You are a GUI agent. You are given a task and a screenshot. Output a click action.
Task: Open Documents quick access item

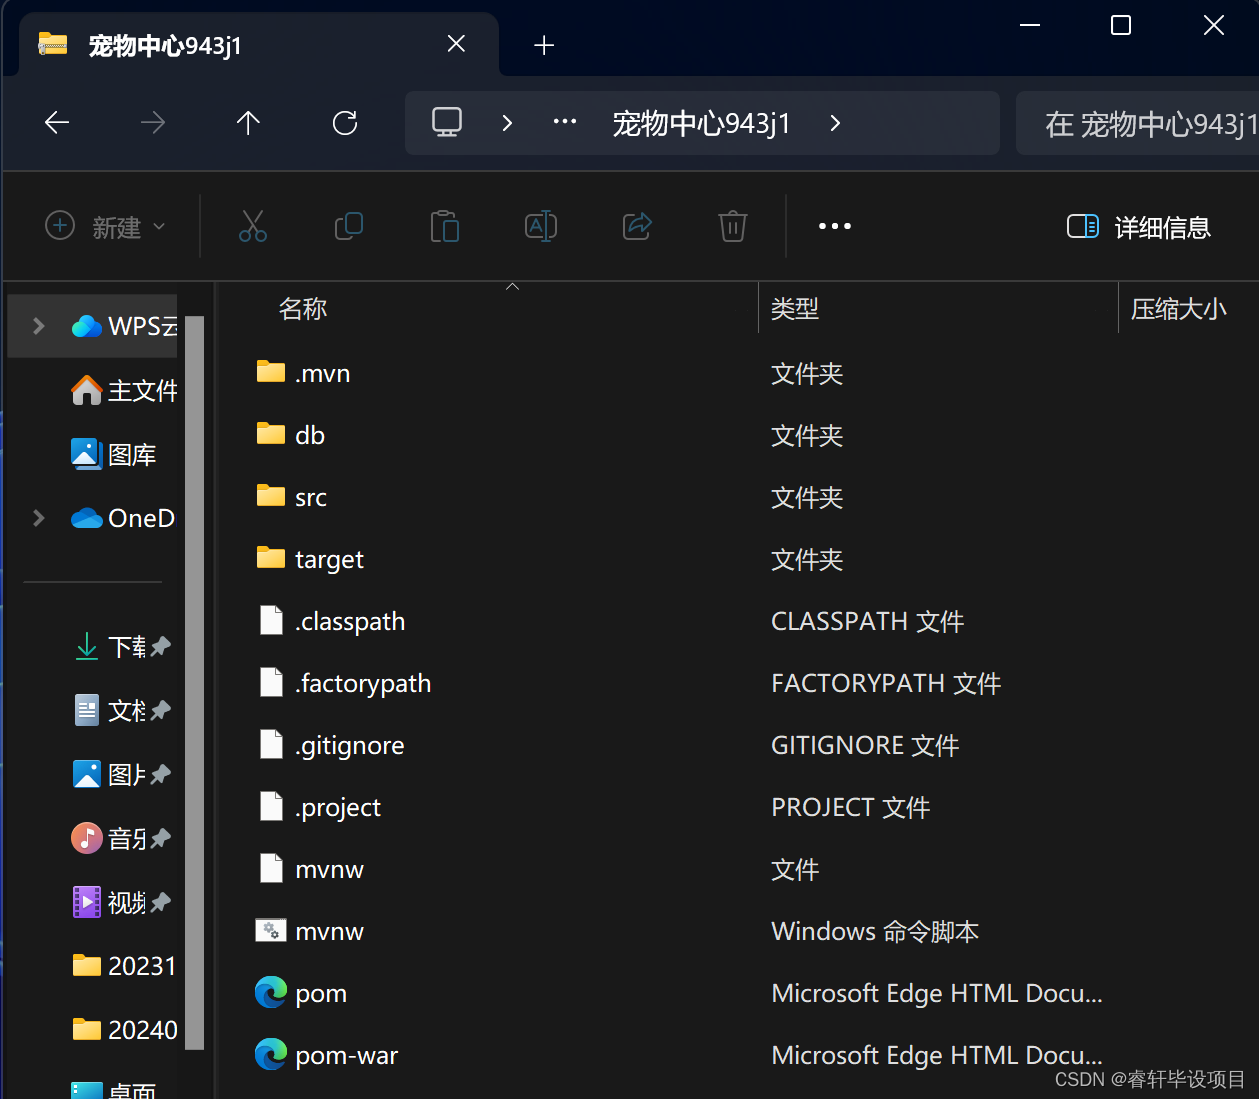(122, 710)
